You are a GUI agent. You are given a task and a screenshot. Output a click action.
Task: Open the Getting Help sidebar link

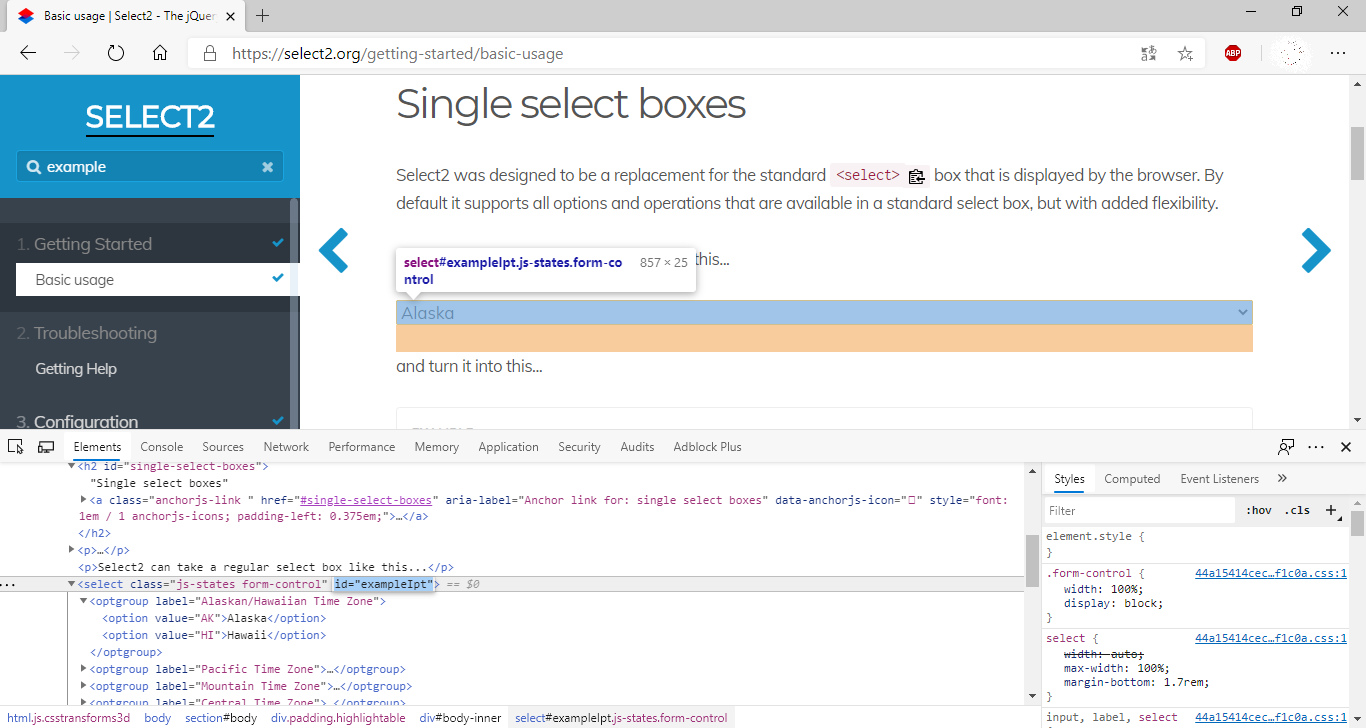coord(76,369)
